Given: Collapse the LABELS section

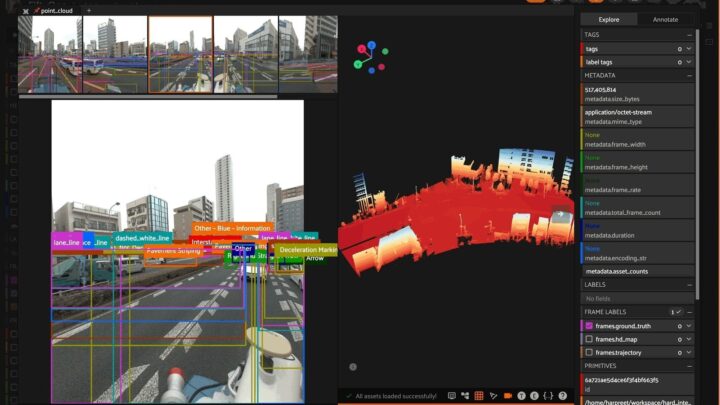Looking at the screenshot, I should (689, 285).
